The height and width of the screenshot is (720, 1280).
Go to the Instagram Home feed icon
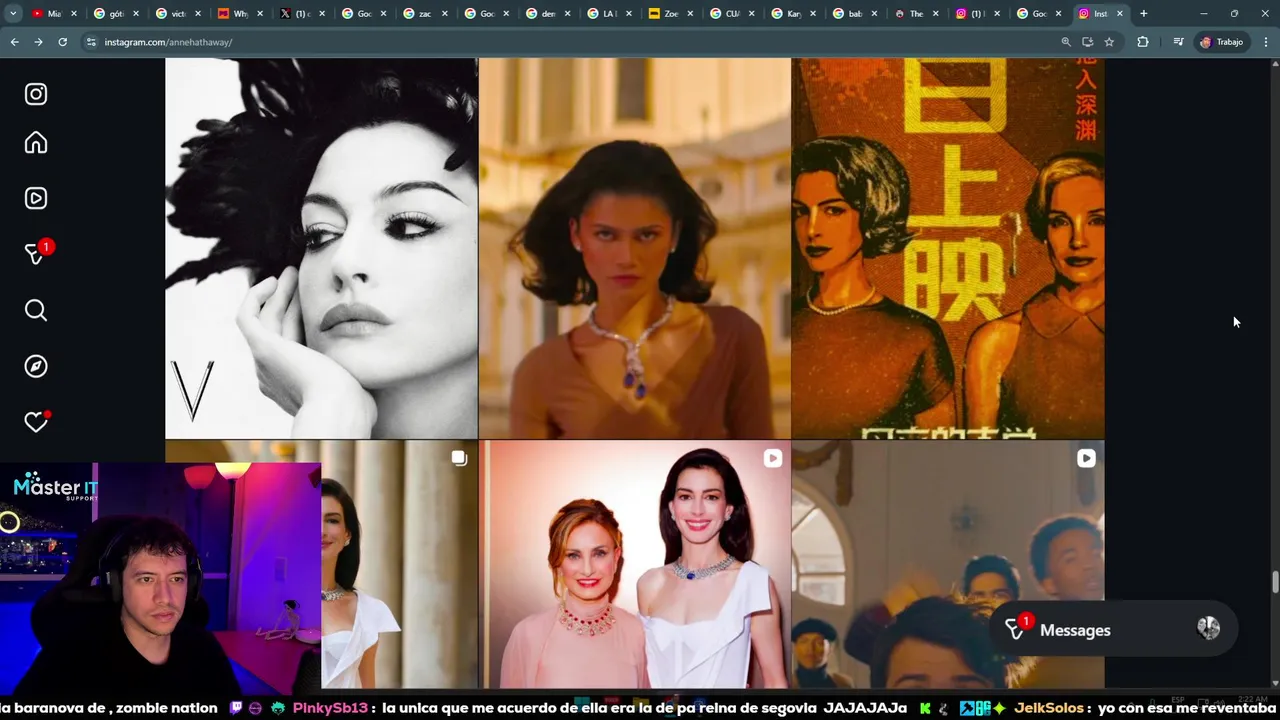(36, 143)
